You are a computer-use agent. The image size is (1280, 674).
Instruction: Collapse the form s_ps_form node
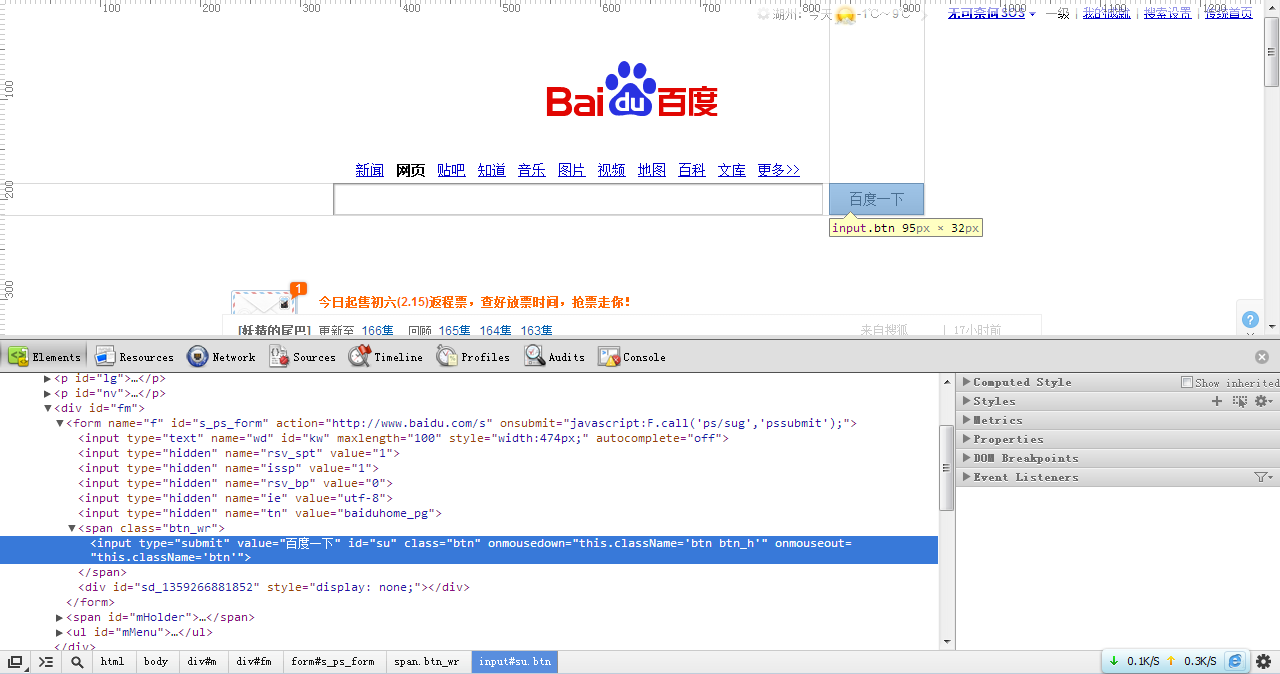coord(60,424)
